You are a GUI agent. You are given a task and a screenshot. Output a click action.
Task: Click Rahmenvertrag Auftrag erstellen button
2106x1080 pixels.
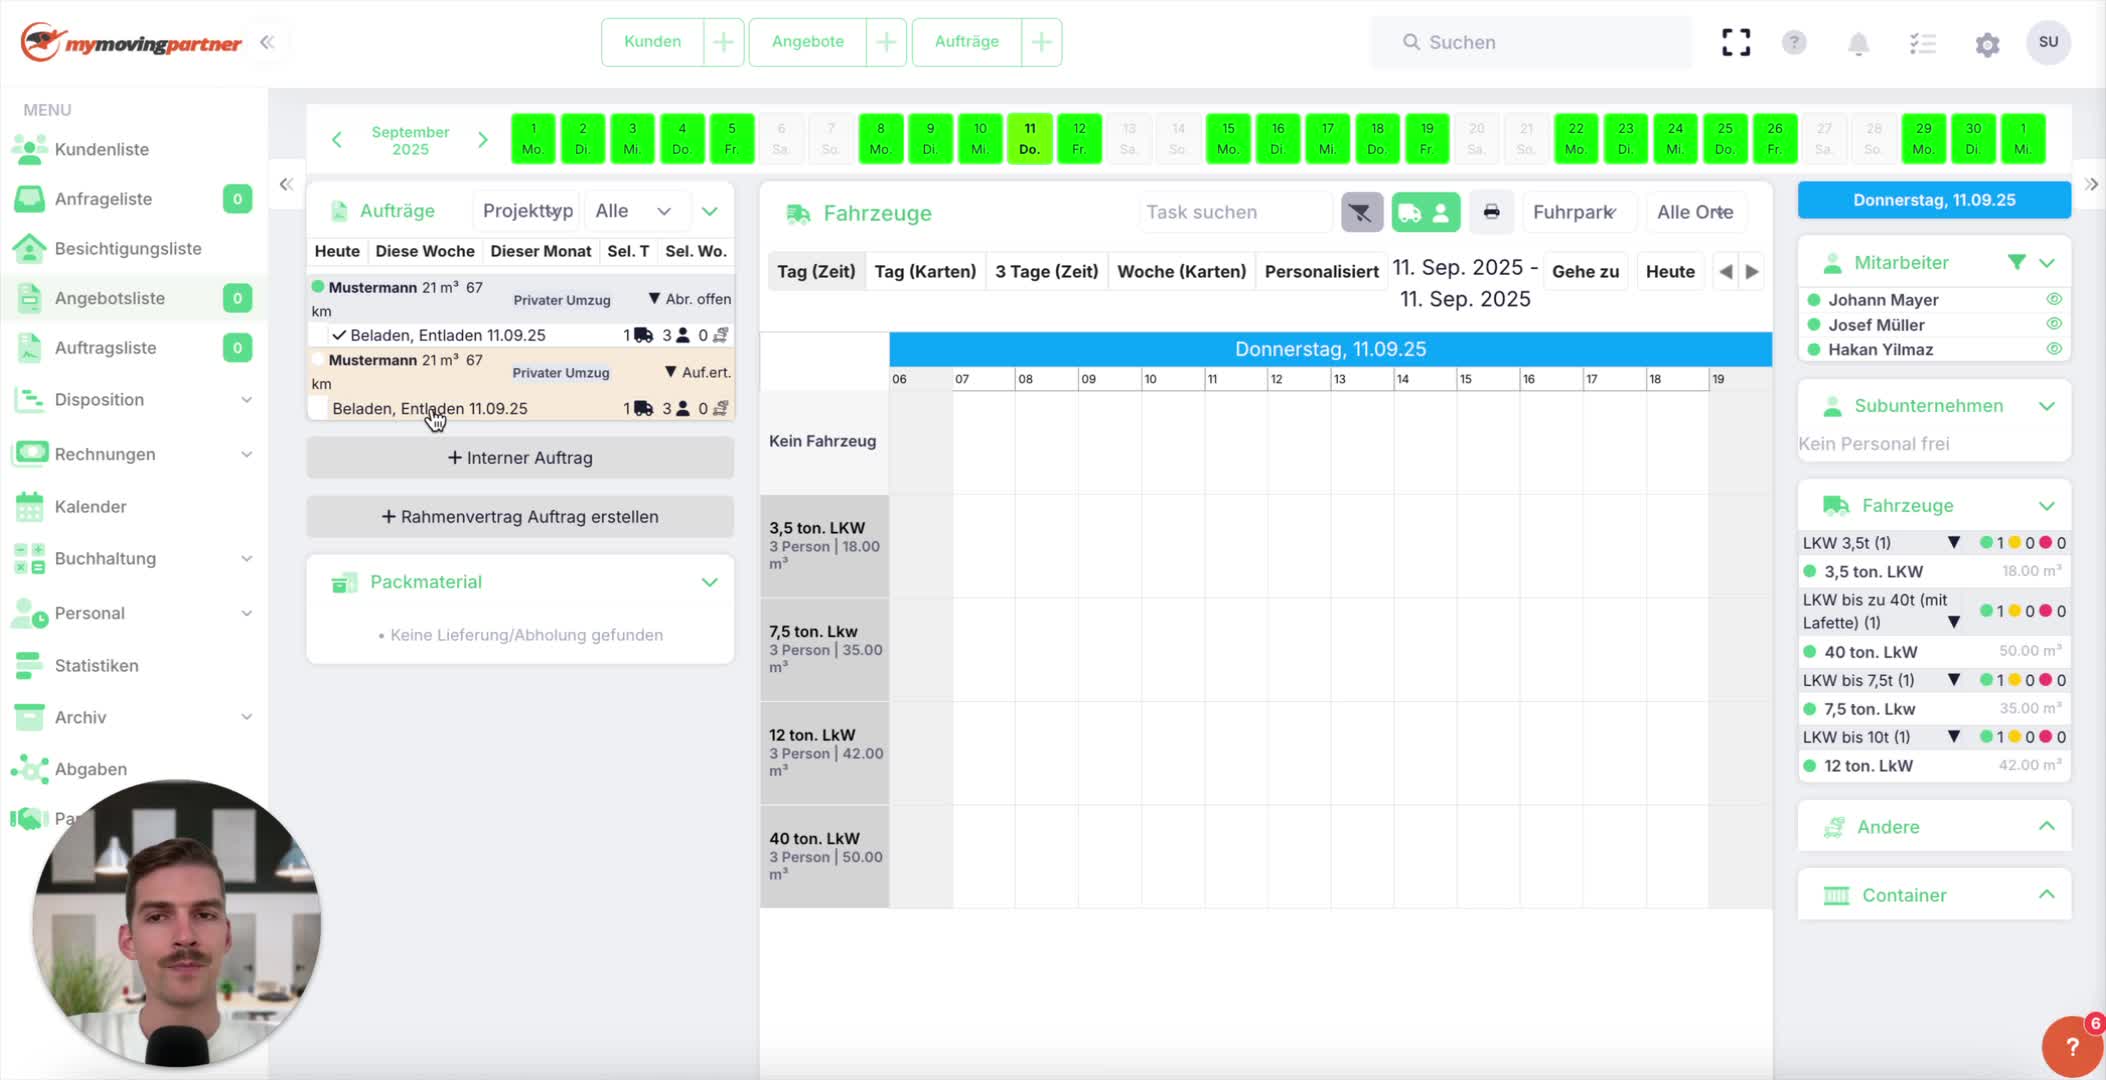coord(520,517)
